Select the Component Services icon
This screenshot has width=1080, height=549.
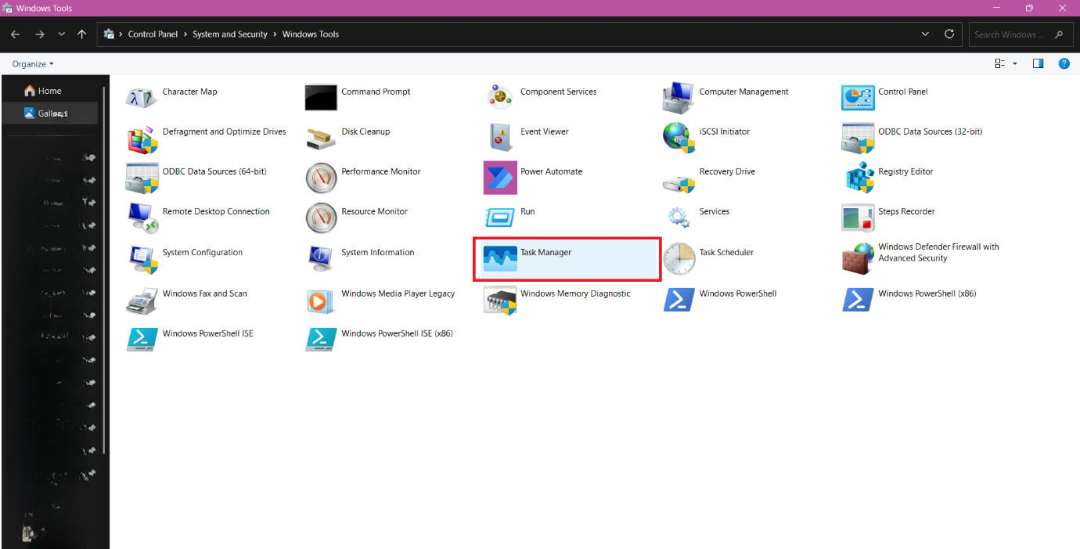click(x=500, y=98)
